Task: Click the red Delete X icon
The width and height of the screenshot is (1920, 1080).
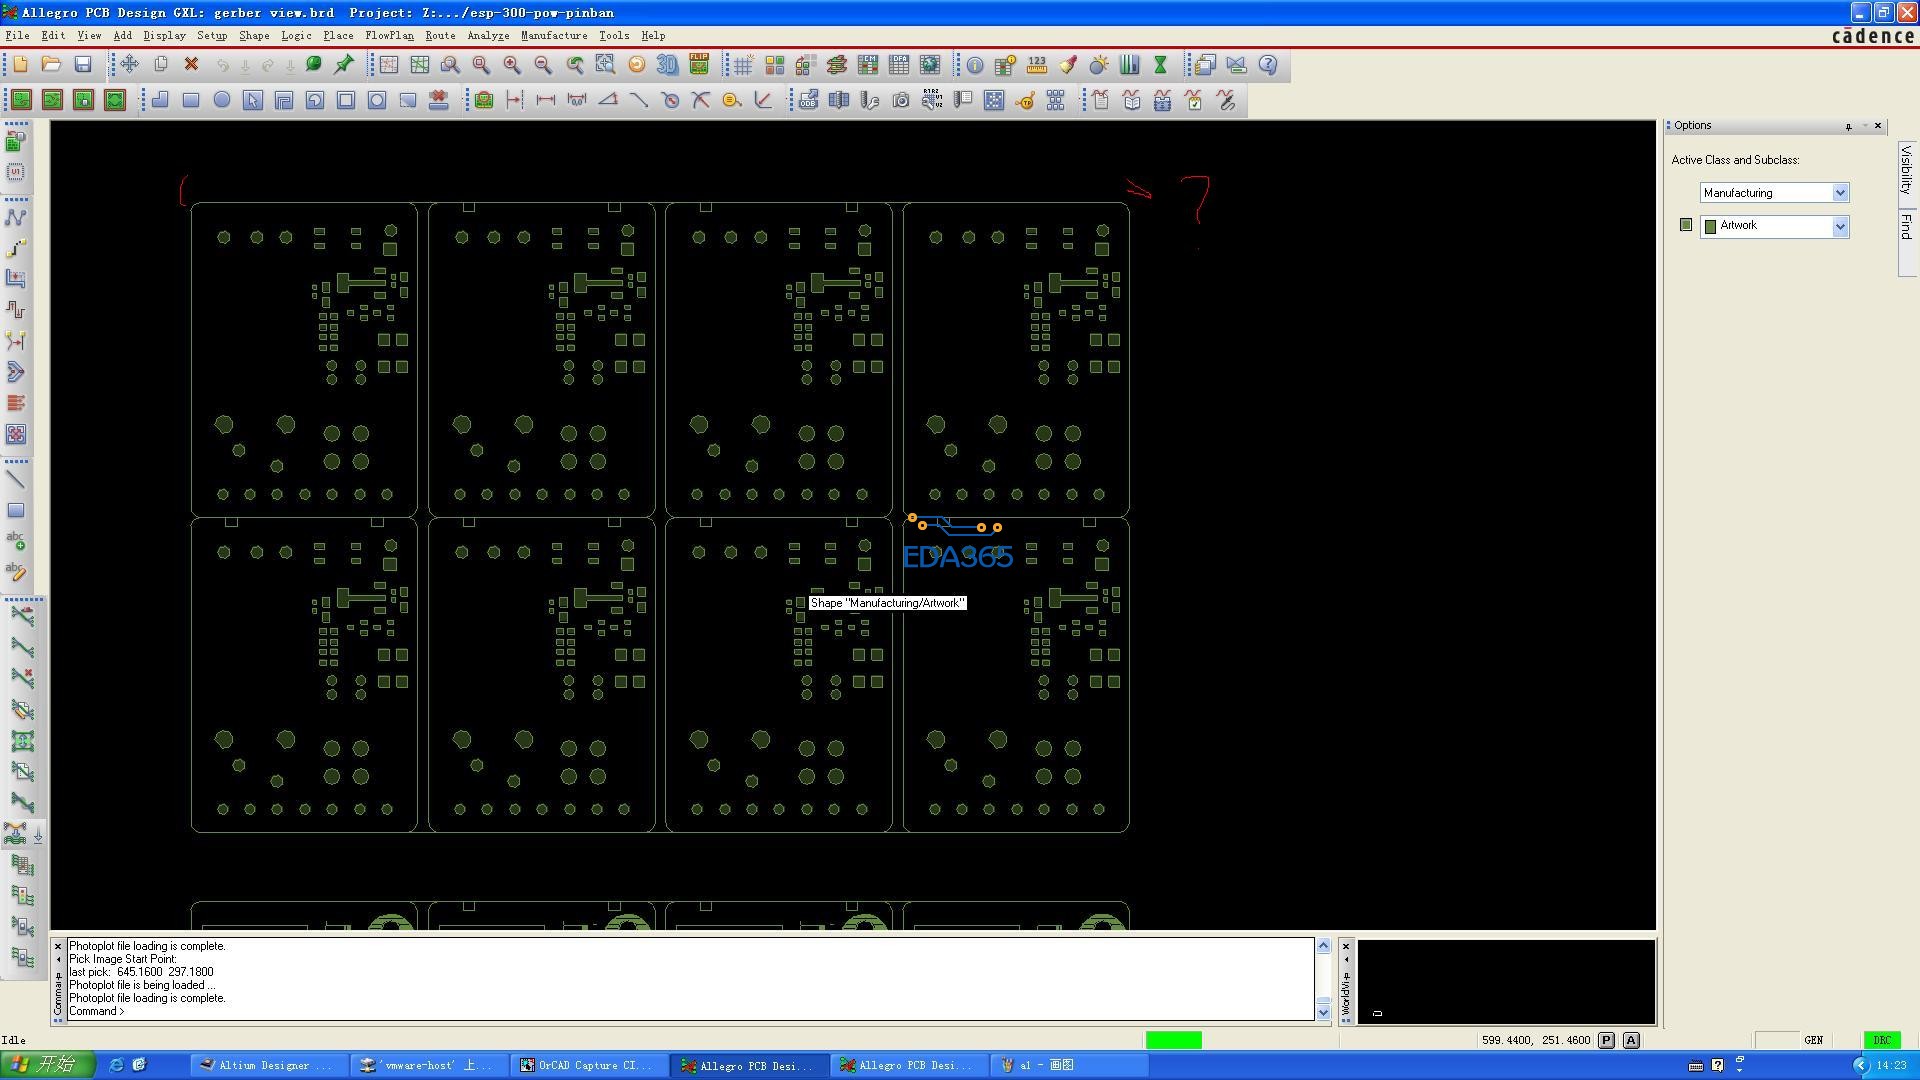Action: click(191, 65)
